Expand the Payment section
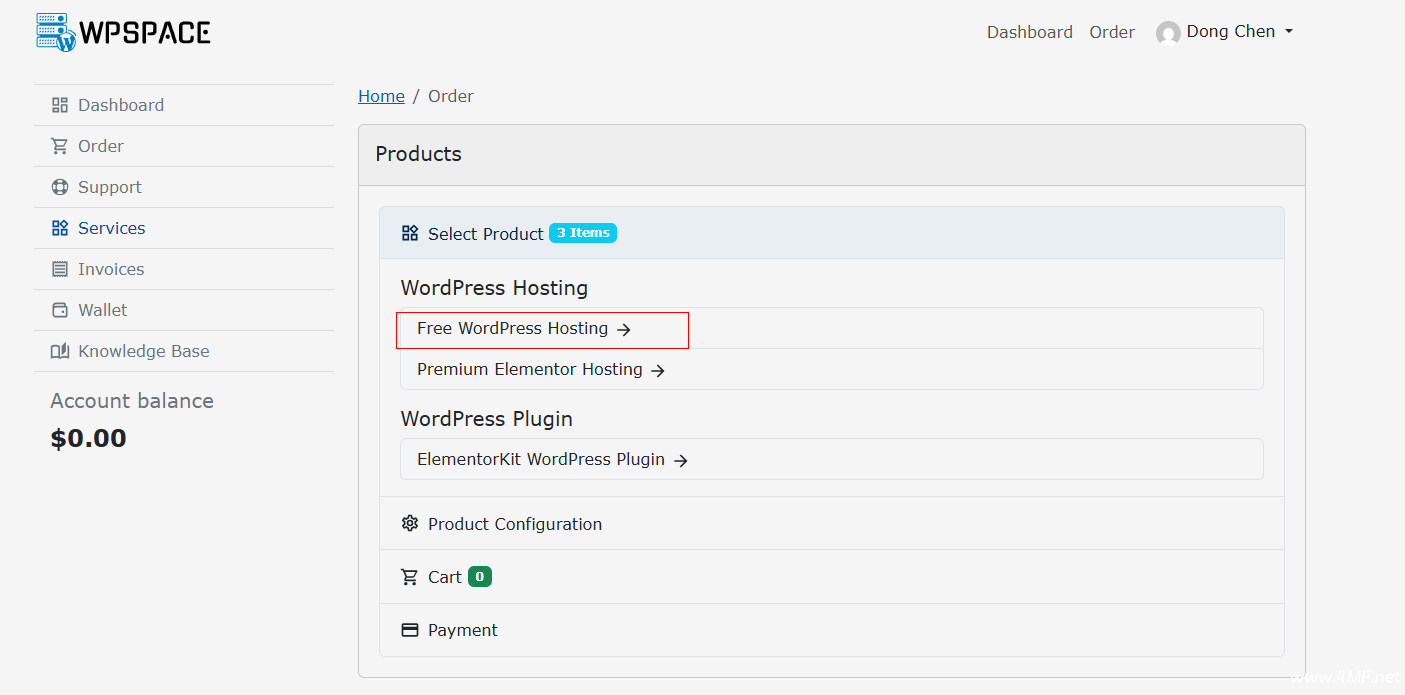The image size is (1405, 695). (x=462, y=630)
